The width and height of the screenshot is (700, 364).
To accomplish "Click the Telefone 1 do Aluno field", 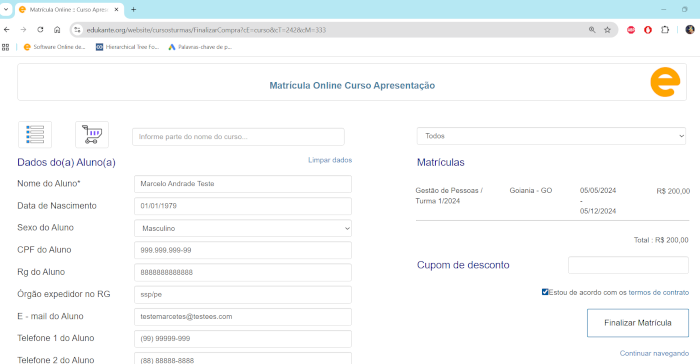I will pos(243,339).
